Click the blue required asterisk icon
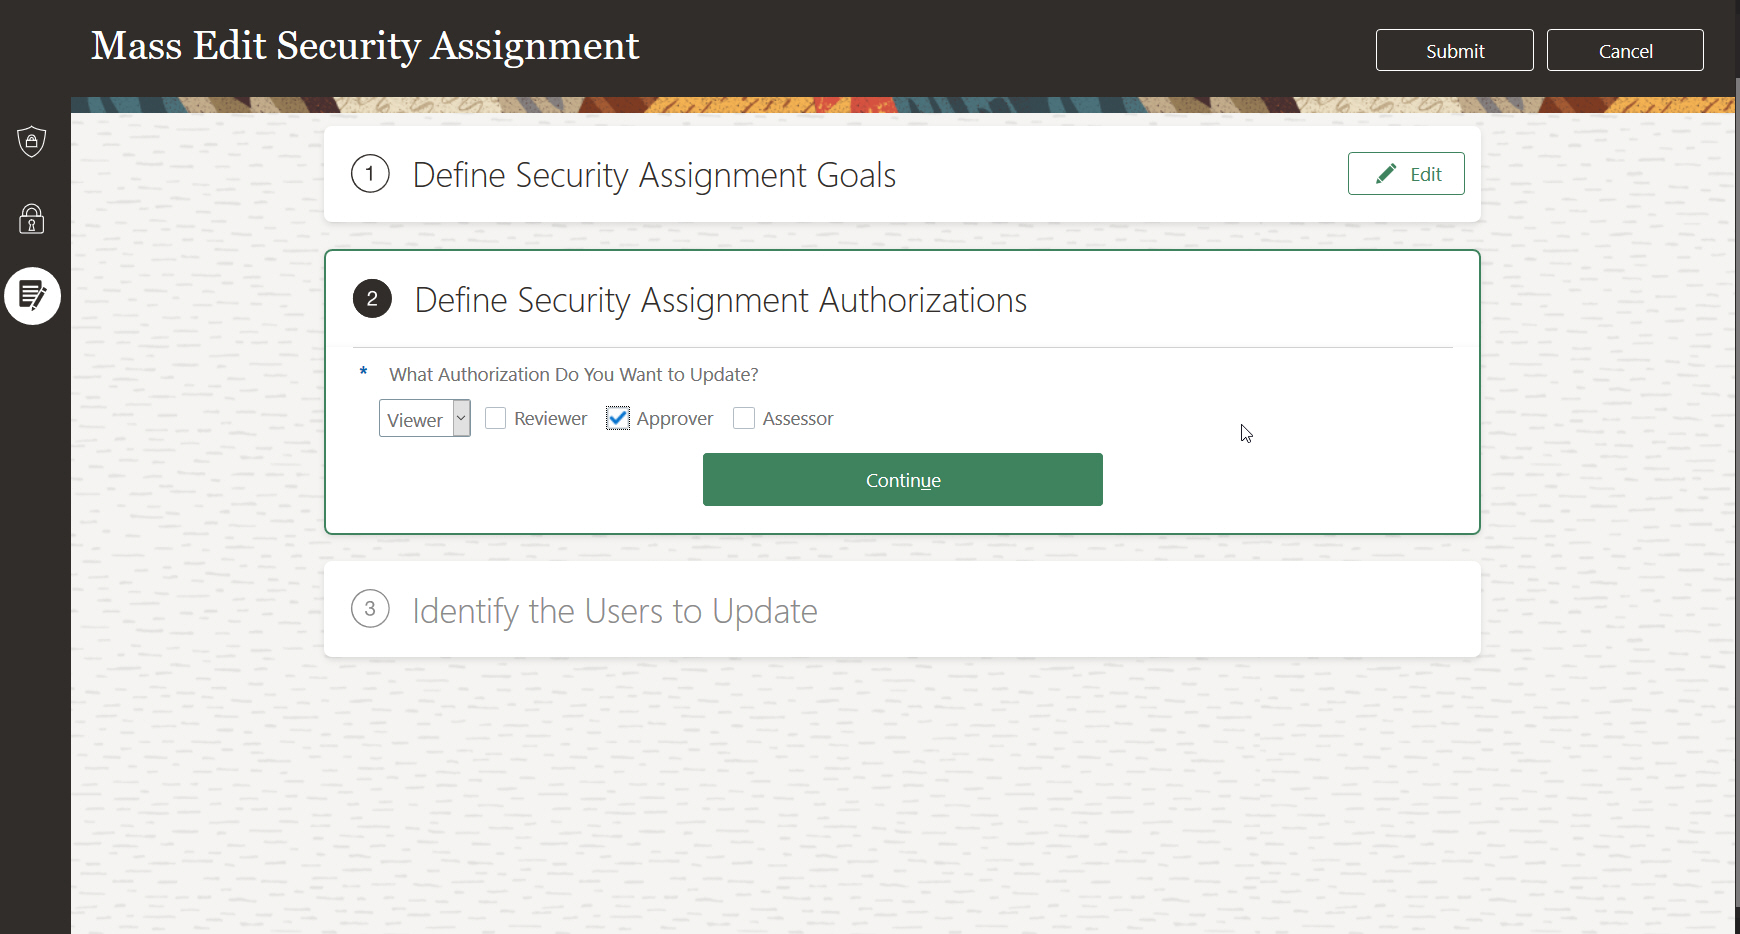1740x934 pixels. [x=363, y=373]
